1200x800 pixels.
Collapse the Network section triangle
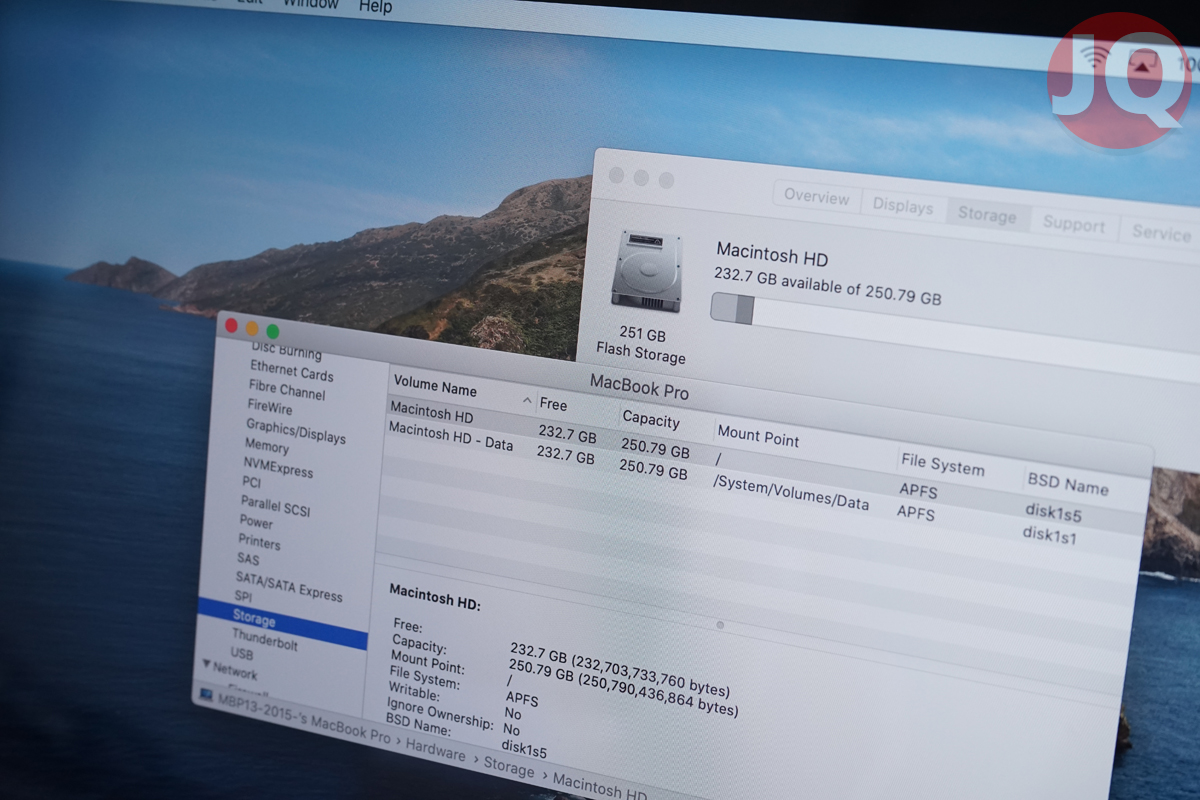(206, 665)
